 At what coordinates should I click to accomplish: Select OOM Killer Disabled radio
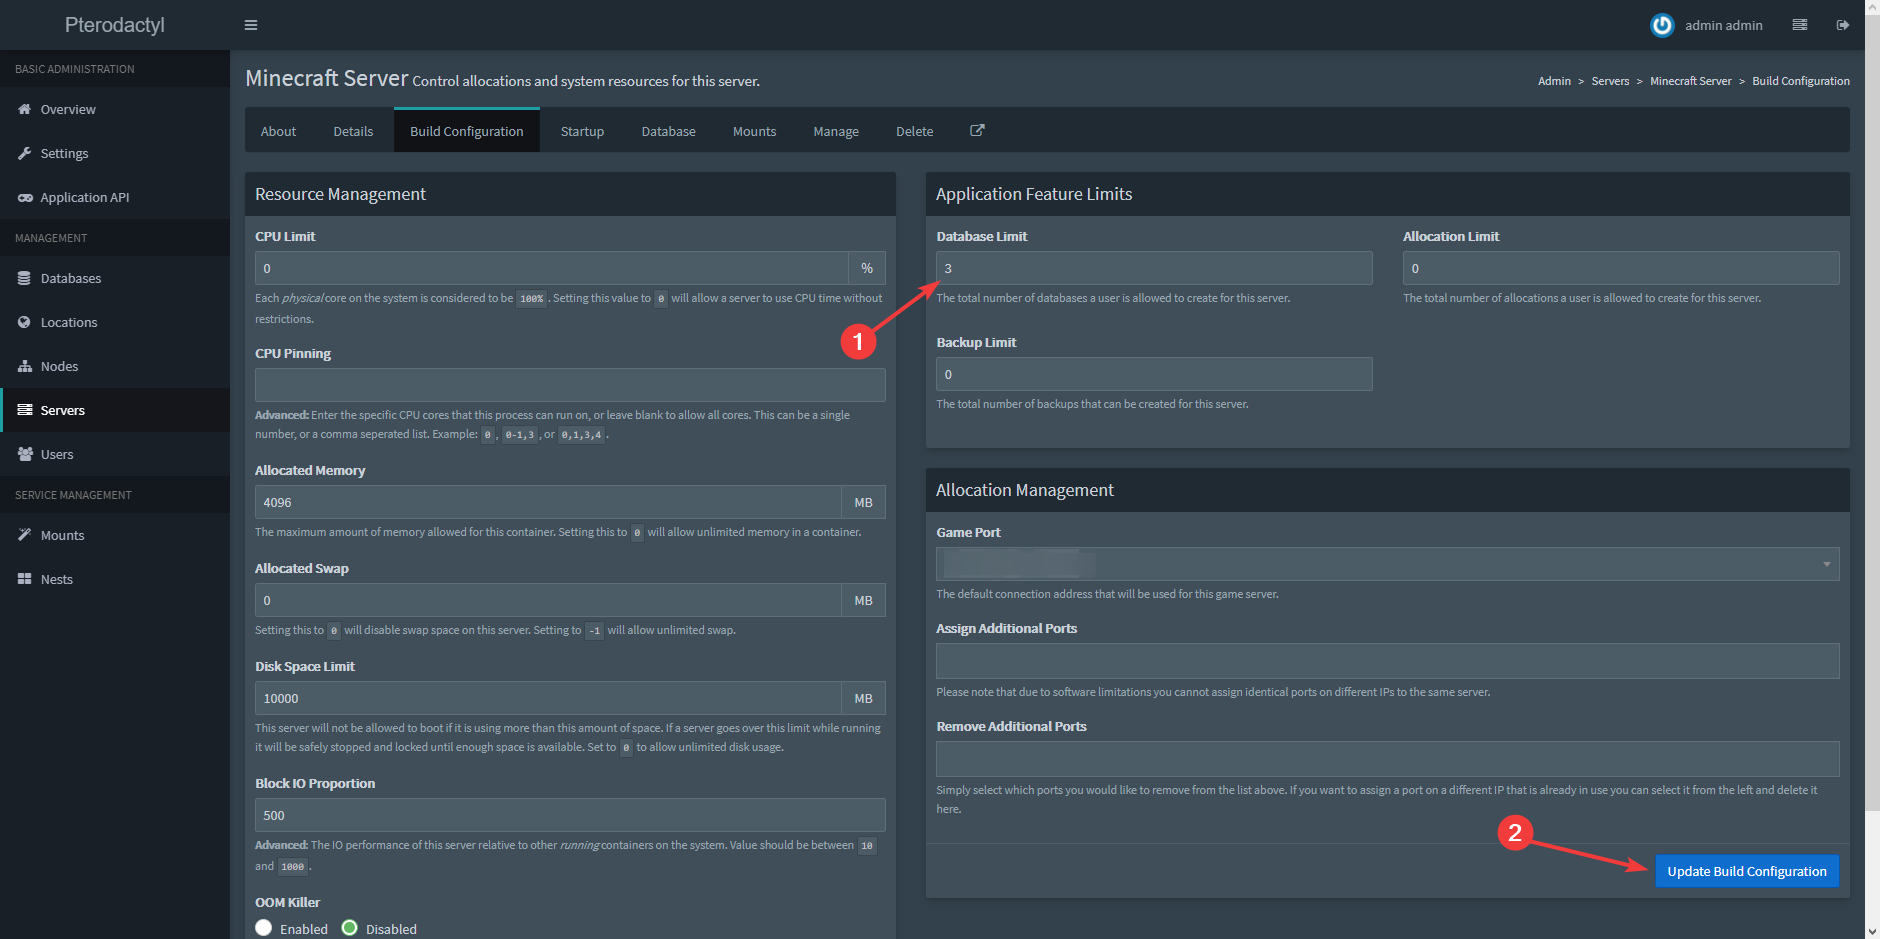pos(350,928)
